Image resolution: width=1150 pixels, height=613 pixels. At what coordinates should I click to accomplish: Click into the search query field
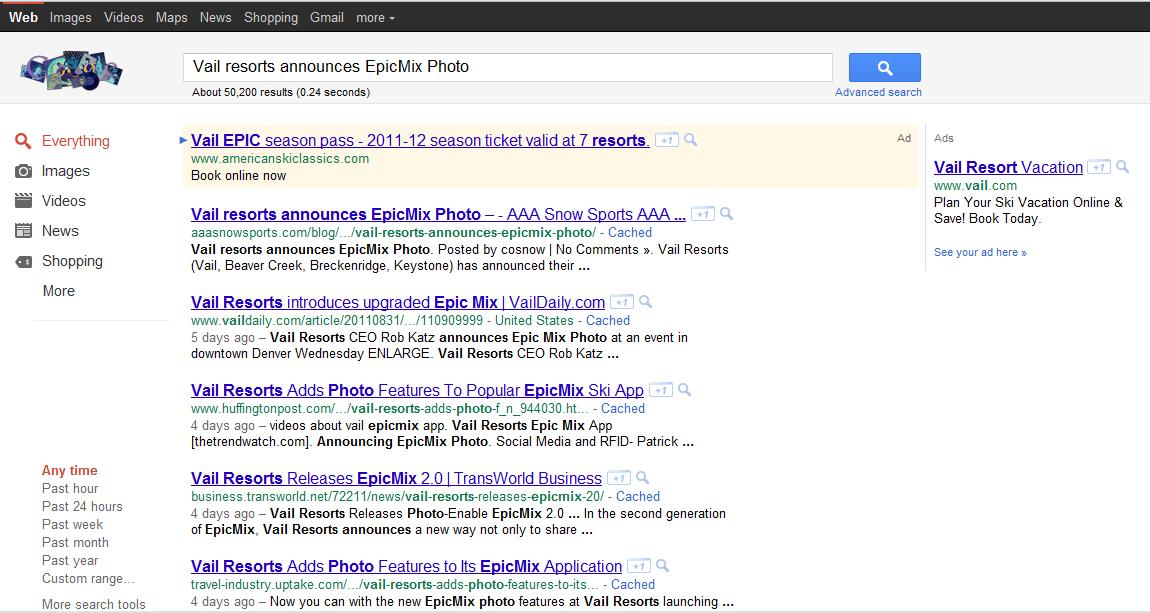pyautogui.click(x=508, y=67)
